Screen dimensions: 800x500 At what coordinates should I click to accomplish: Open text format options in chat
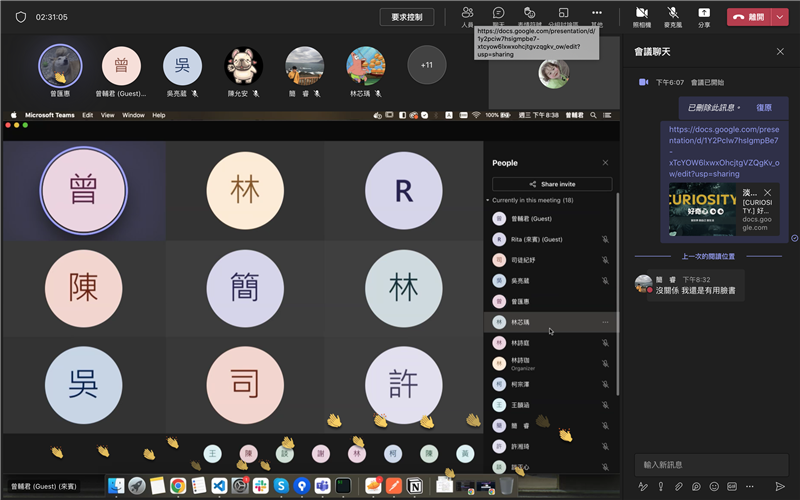[643, 486]
